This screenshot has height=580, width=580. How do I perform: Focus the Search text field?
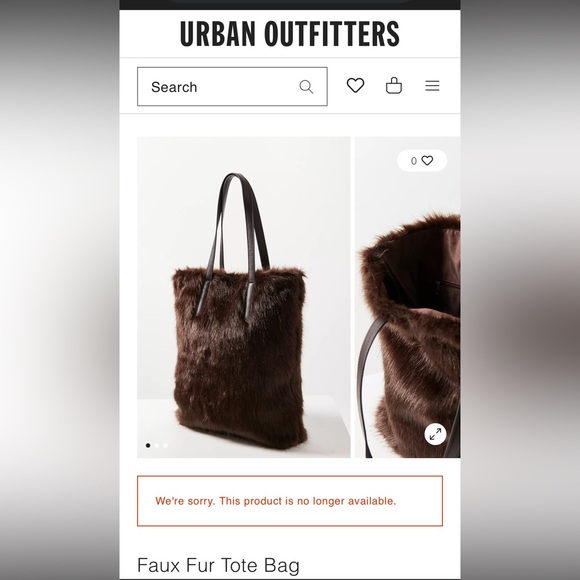232,87
